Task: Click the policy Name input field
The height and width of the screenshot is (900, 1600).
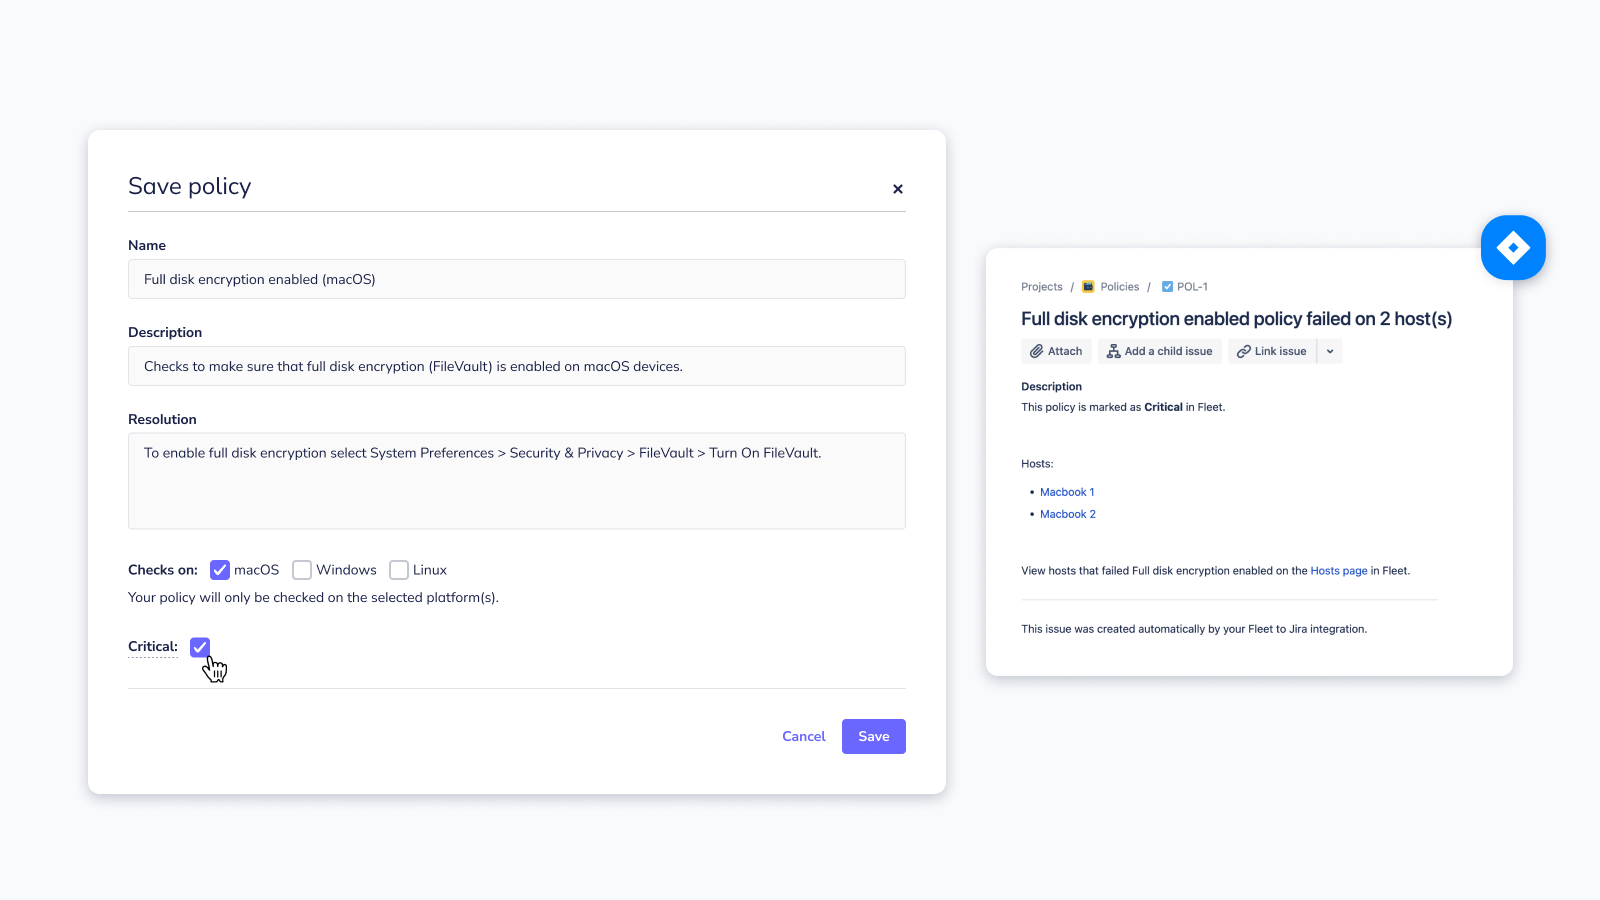Action: (517, 279)
